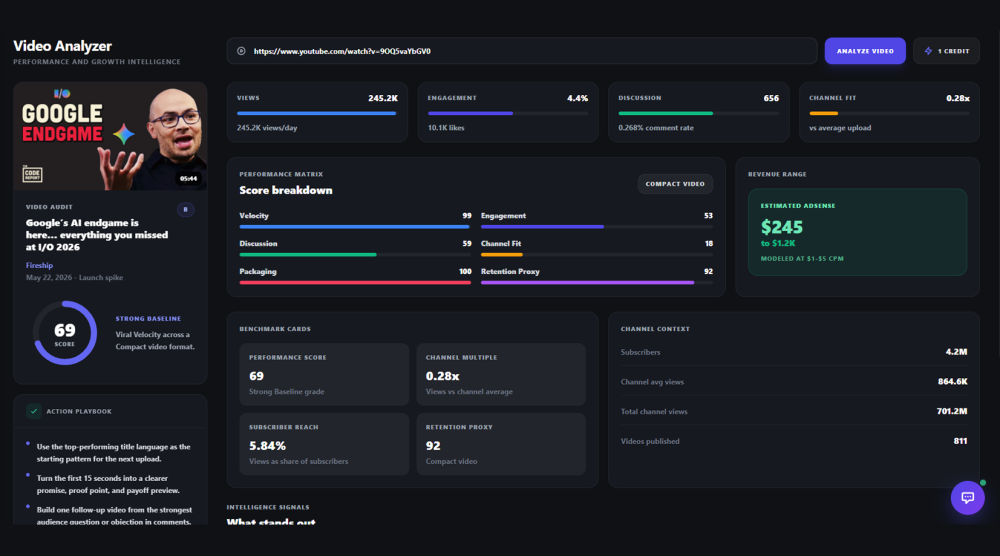
Task: Click the Subscribers 4.2M row
Action: tap(793, 352)
